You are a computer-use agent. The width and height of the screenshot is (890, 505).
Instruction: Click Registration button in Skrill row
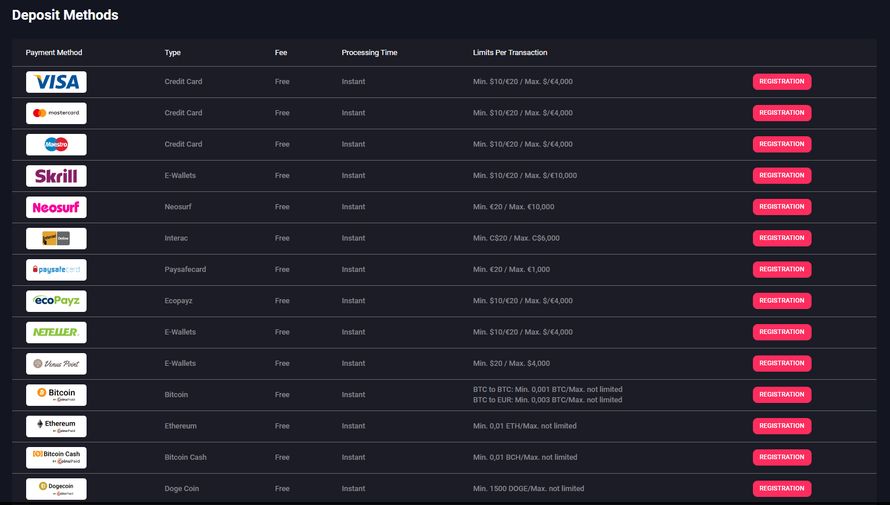[x=782, y=175]
